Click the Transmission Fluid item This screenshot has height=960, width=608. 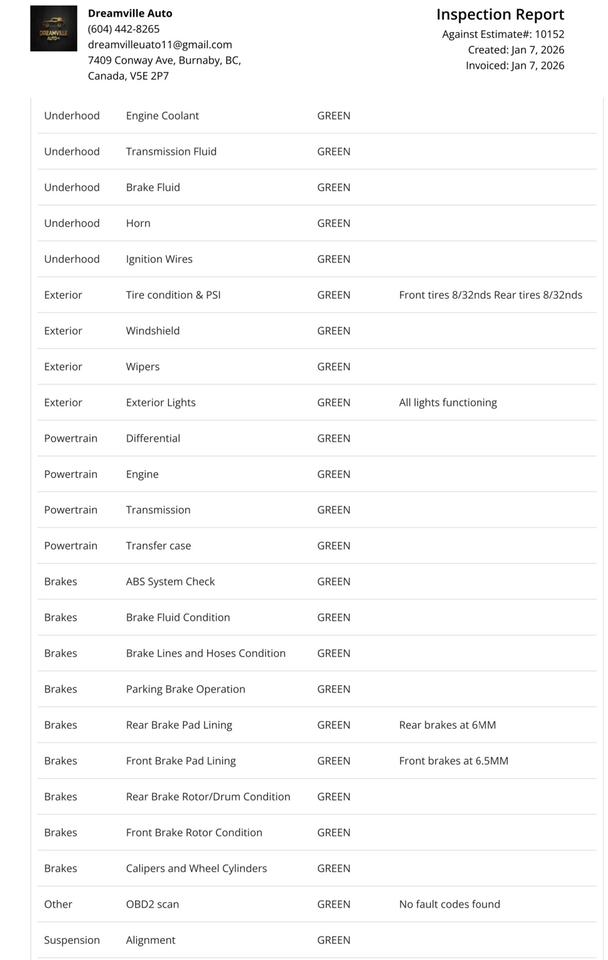[x=171, y=152]
